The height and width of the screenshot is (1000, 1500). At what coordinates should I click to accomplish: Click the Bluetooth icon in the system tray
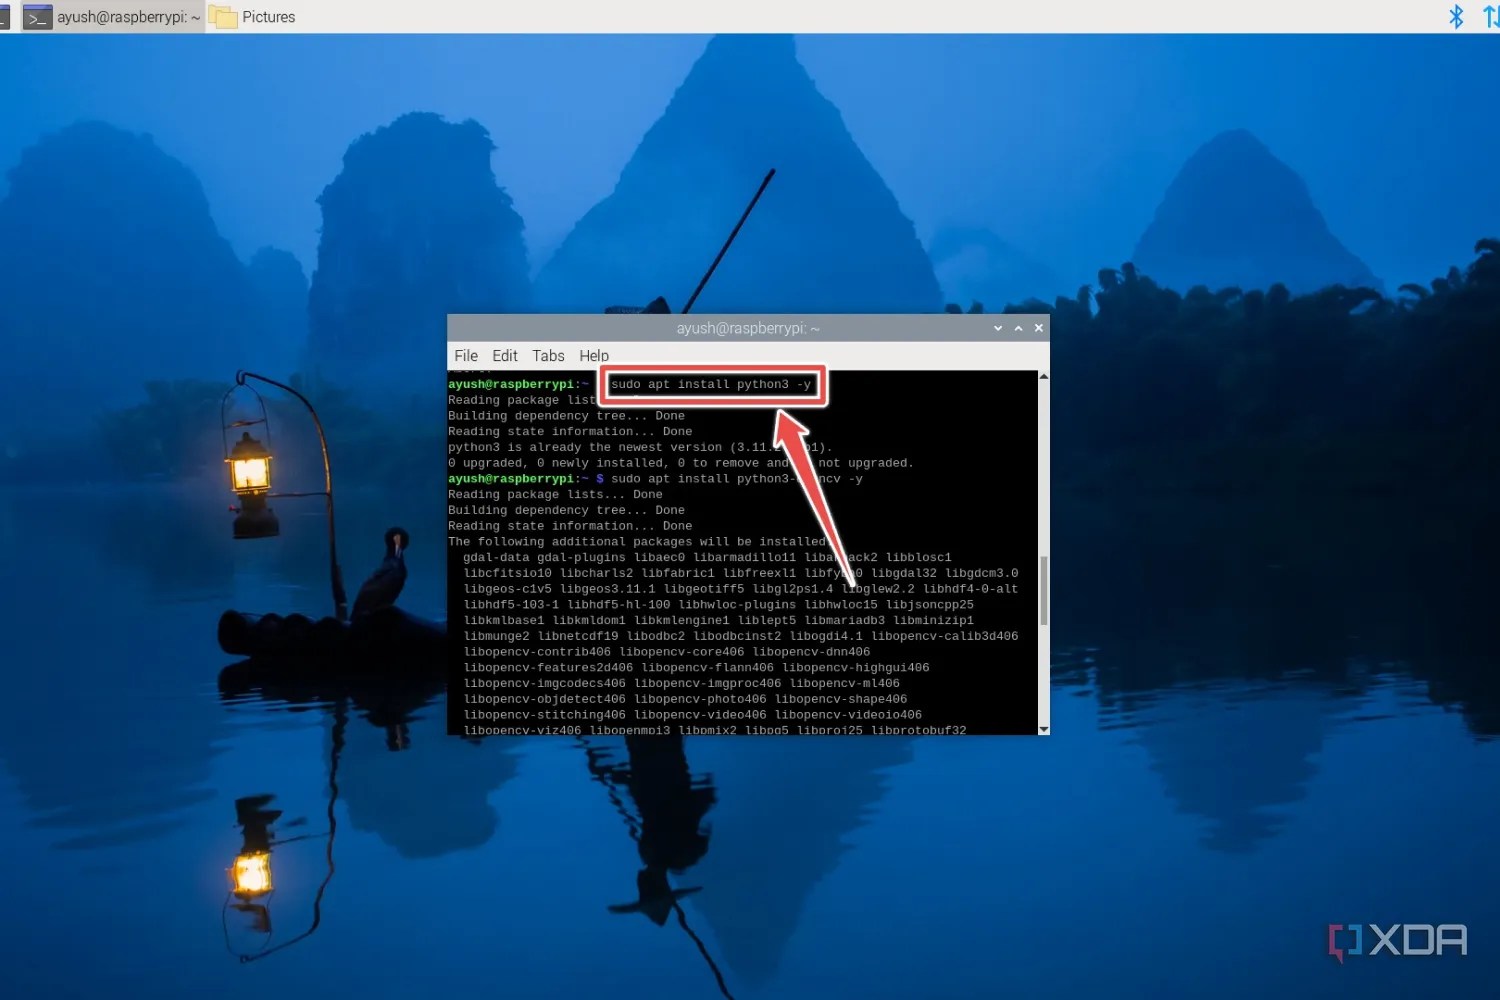[1456, 16]
